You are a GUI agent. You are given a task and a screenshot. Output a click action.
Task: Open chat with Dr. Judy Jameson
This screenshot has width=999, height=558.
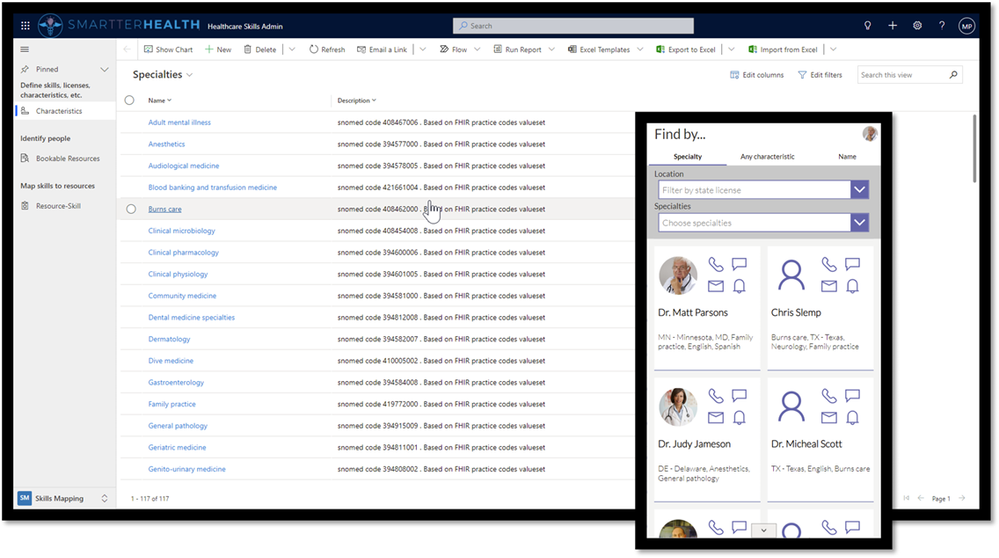pos(739,396)
